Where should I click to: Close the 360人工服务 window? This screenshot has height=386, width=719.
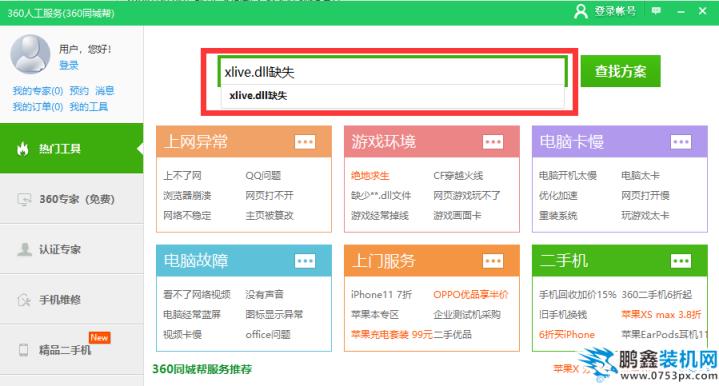[702, 11]
